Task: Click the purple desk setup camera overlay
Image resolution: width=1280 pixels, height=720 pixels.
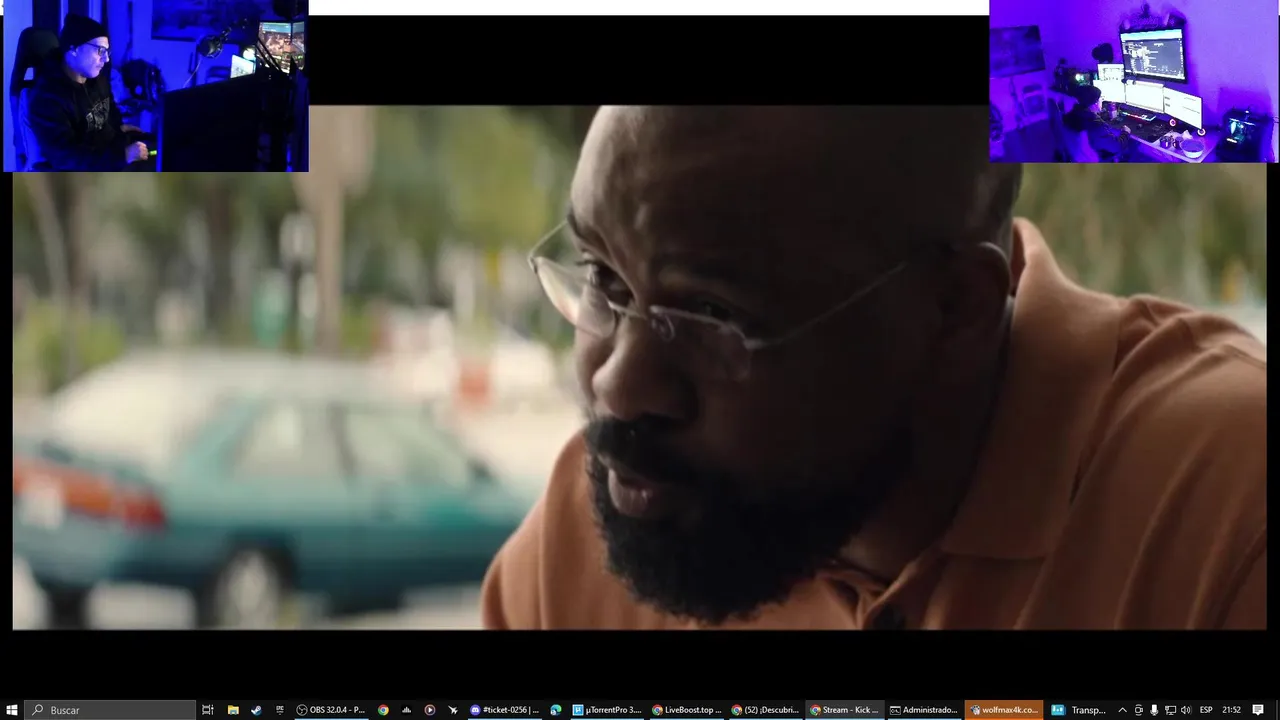Action: [1133, 81]
